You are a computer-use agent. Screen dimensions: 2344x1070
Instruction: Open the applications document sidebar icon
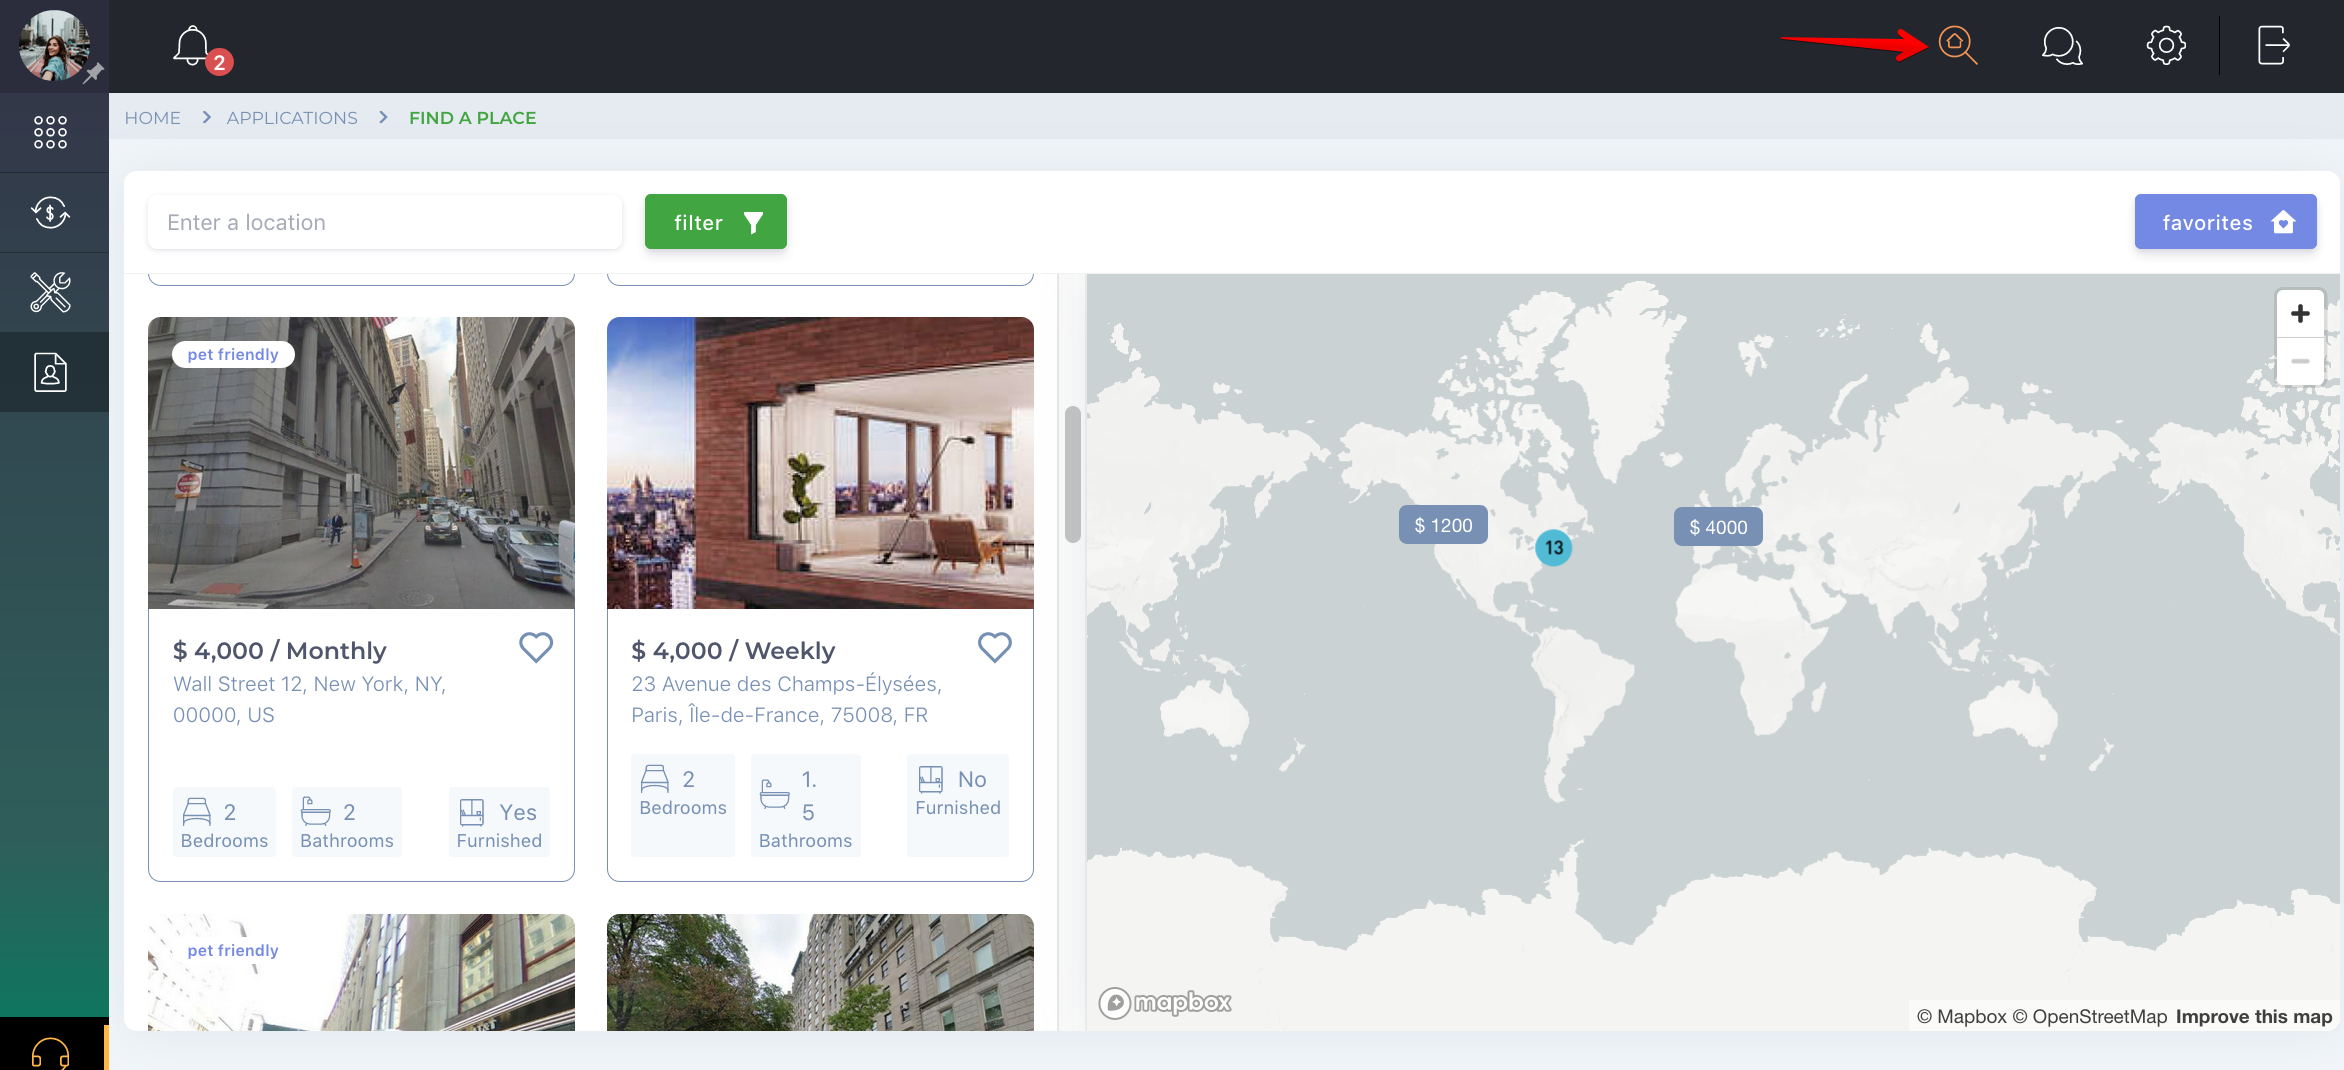point(50,372)
